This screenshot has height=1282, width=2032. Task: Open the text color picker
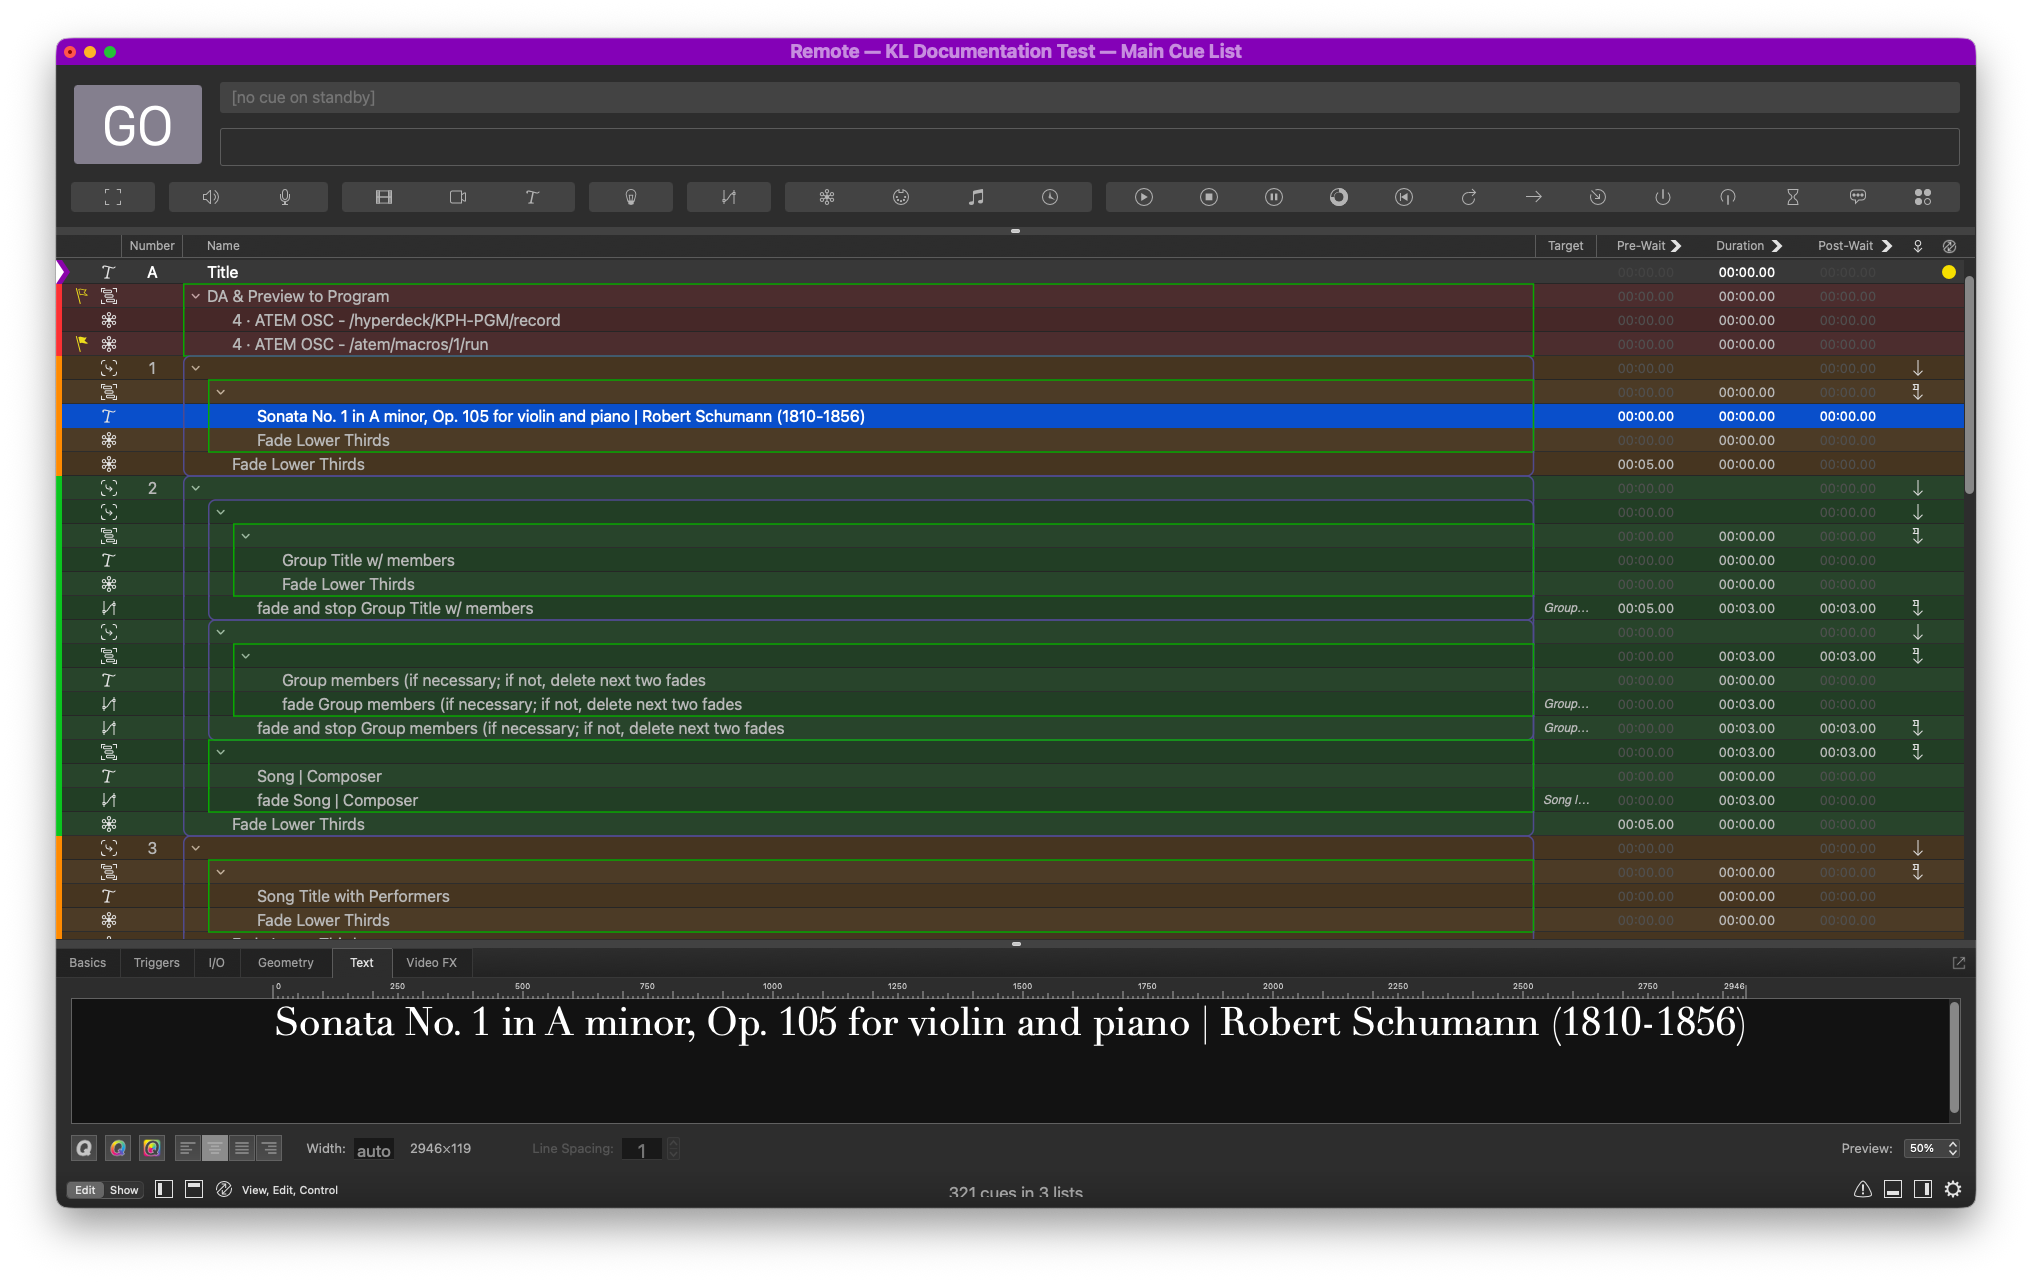pyautogui.click(x=118, y=1148)
